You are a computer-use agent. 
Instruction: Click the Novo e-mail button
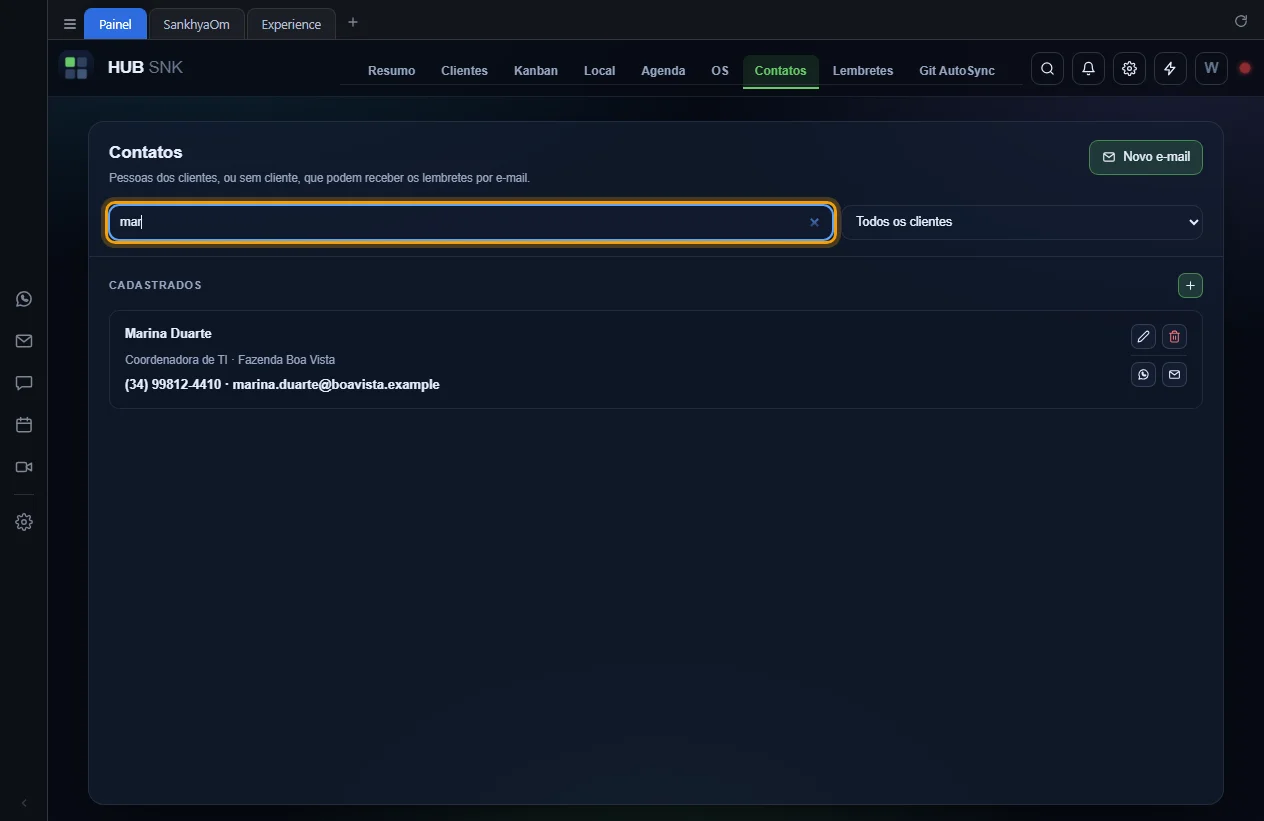(1146, 157)
